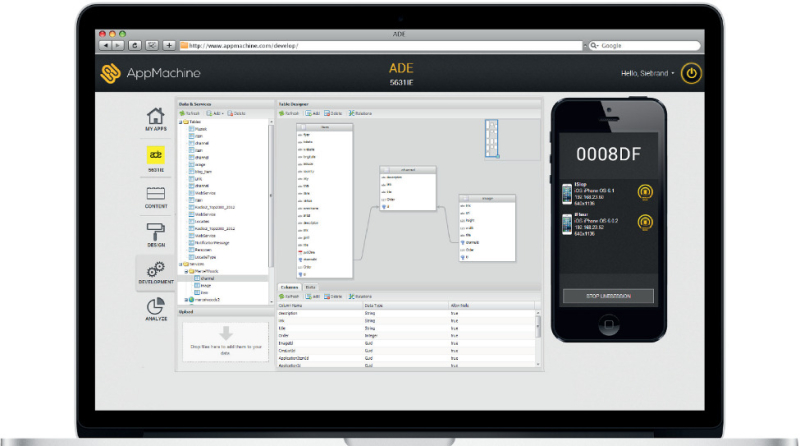800x446 pixels.
Task: Open the Content section in sidebar
Action: (x=156, y=197)
